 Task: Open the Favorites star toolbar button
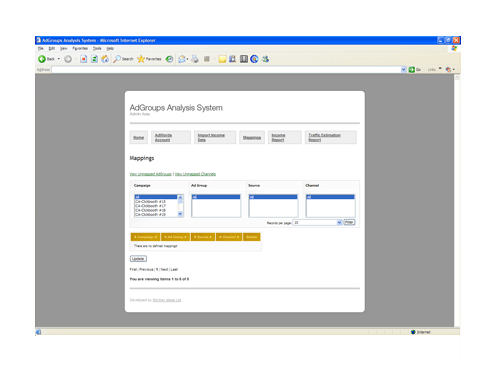point(149,59)
